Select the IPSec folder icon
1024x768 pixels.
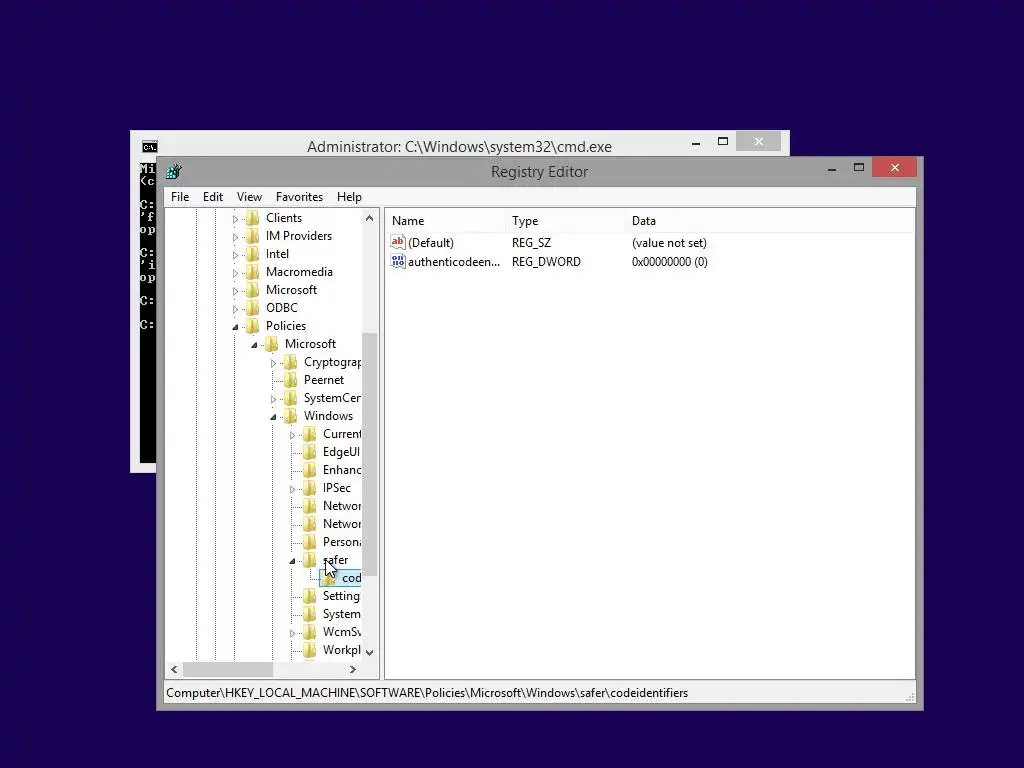(x=310, y=488)
